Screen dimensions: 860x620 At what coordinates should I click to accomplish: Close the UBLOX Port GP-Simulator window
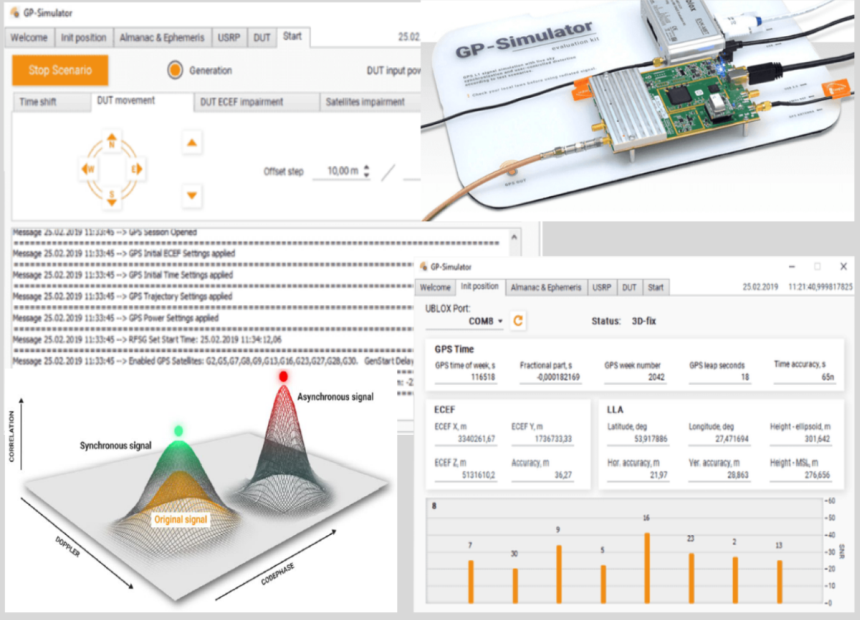844,267
